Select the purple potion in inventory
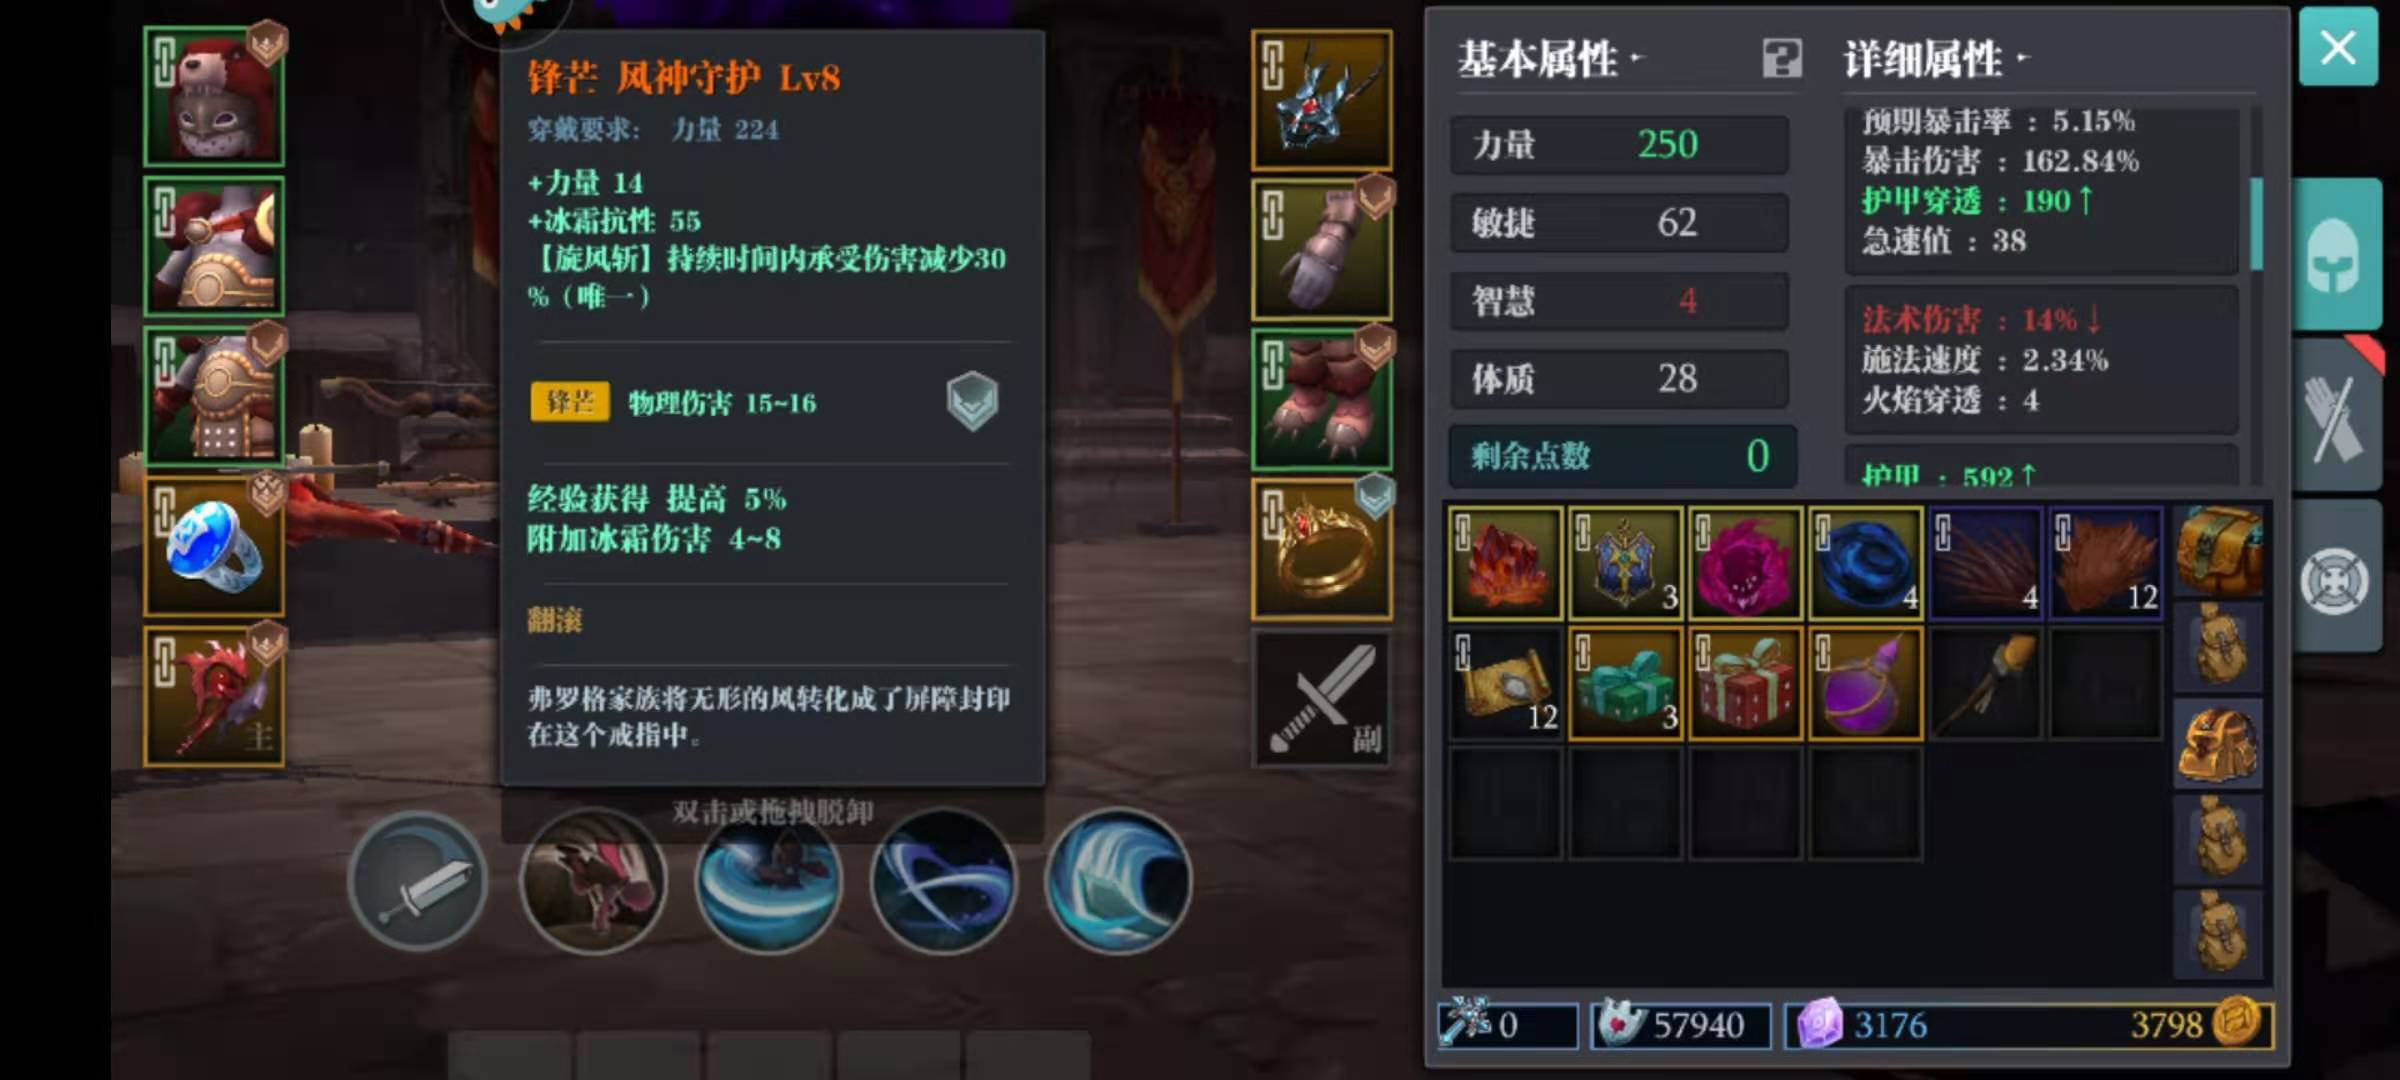Viewport: 2400px width, 1080px height. click(x=1865, y=684)
